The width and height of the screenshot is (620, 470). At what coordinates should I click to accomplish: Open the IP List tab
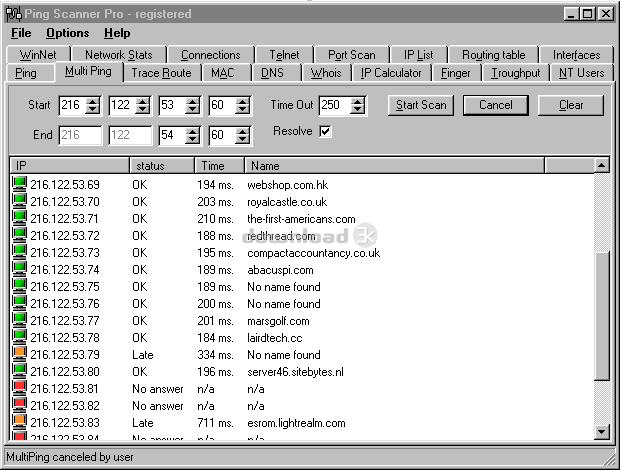point(418,55)
